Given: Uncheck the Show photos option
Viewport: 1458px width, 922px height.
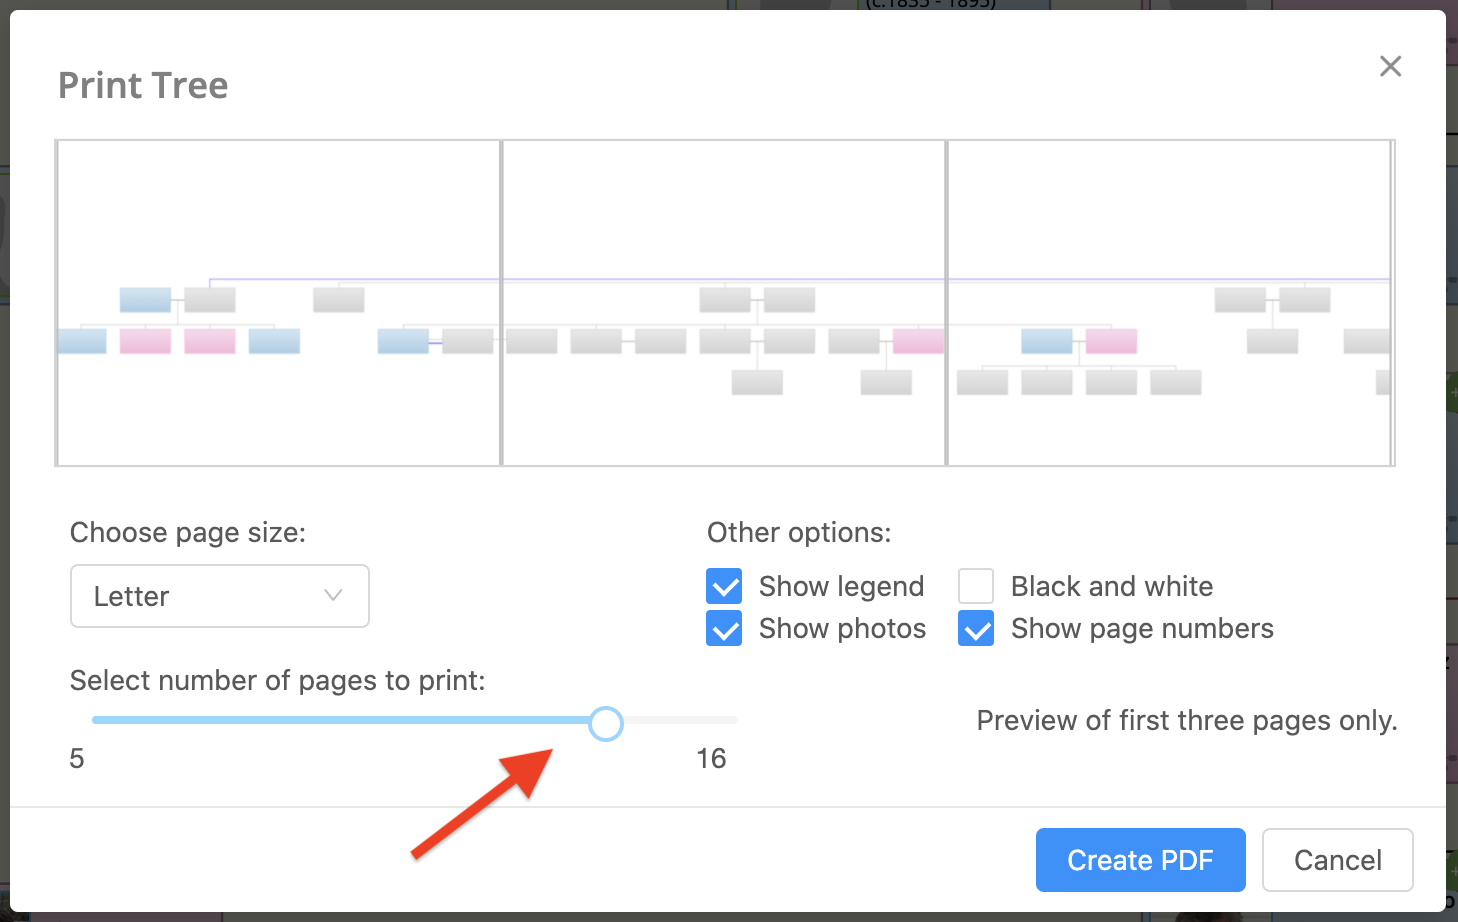Looking at the screenshot, I should 724,629.
